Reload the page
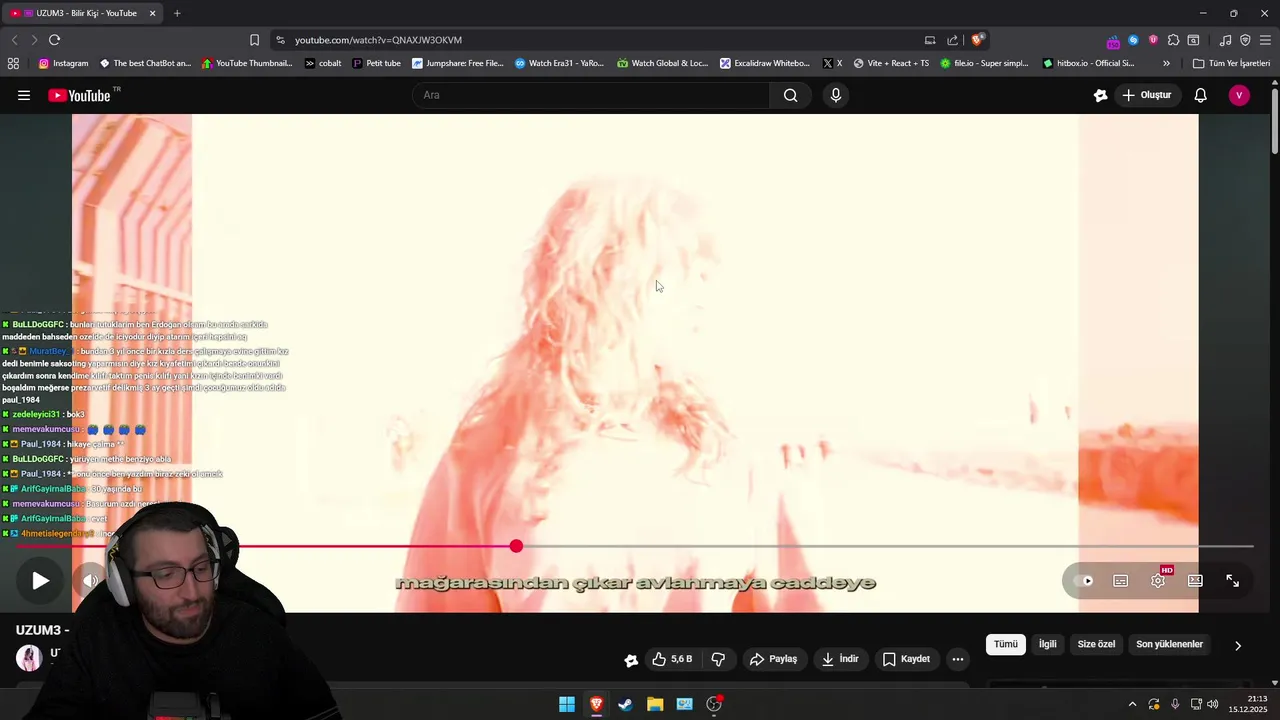Image resolution: width=1280 pixels, height=720 pixels. pos(54,40)
